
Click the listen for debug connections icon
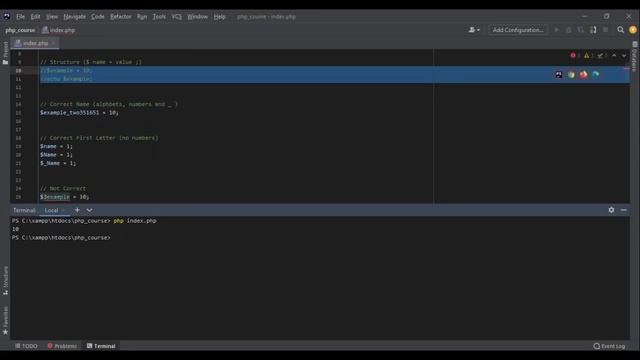[x=593, y=30]
